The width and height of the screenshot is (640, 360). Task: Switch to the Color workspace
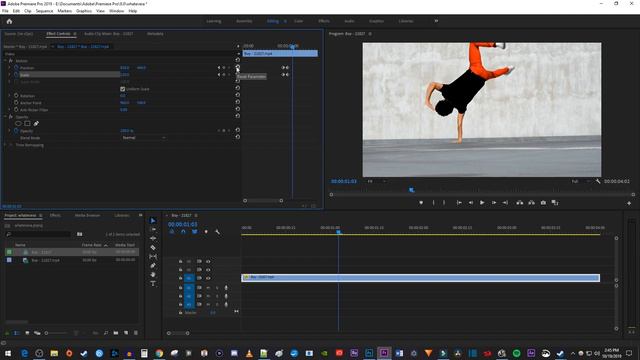(x=298, y=21)
